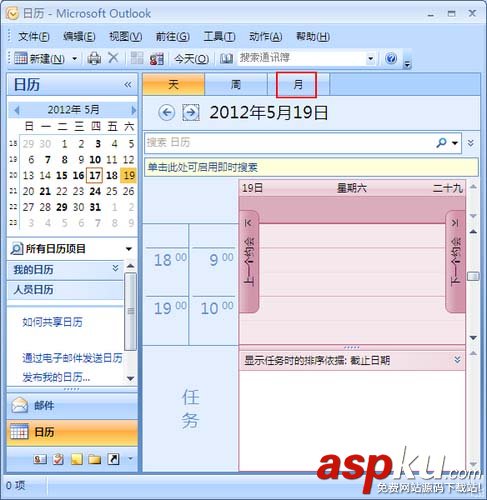Image resolution: width=487 pixels, height=500 pixels.
Task: Click People's Calendars (人员日历) header
Action: tap(65, 290)
